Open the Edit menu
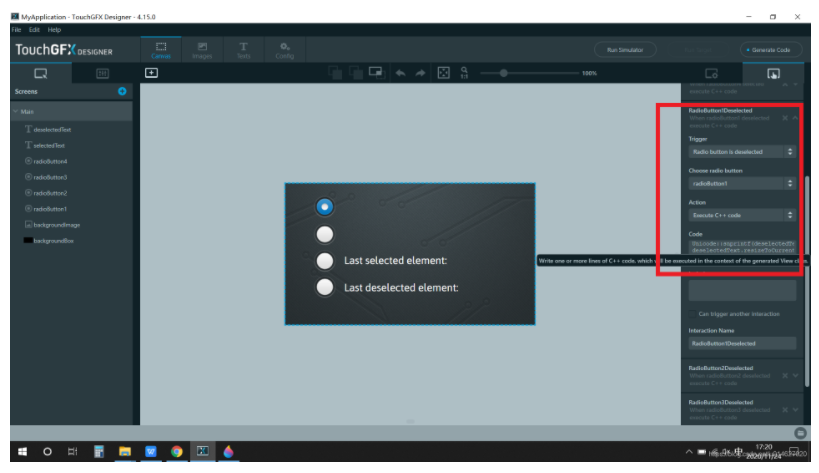This screenshot has height=473, width=819. 34,30
